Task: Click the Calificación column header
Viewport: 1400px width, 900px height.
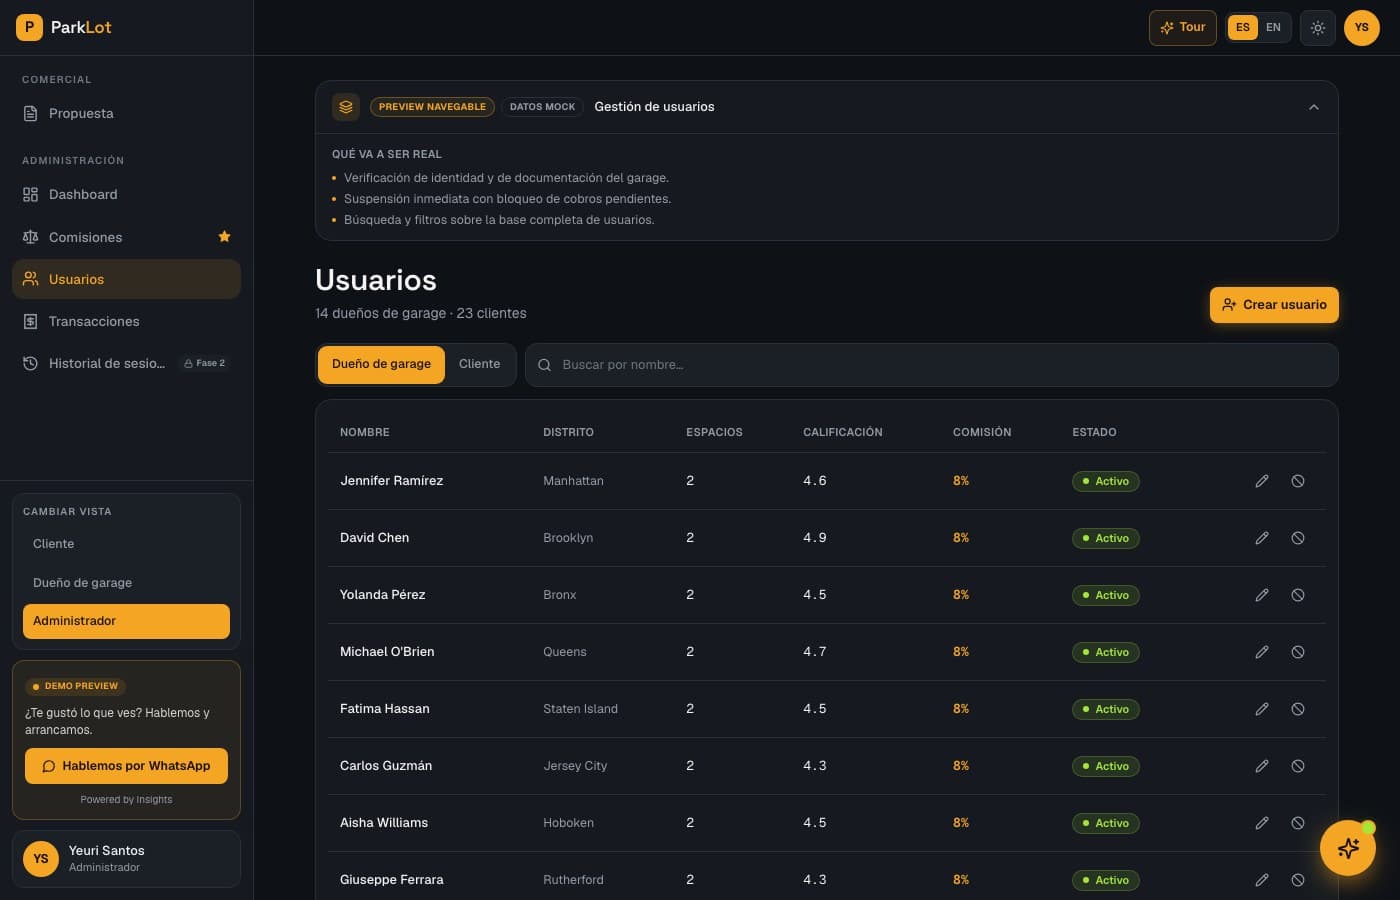Action: [842, 432]
